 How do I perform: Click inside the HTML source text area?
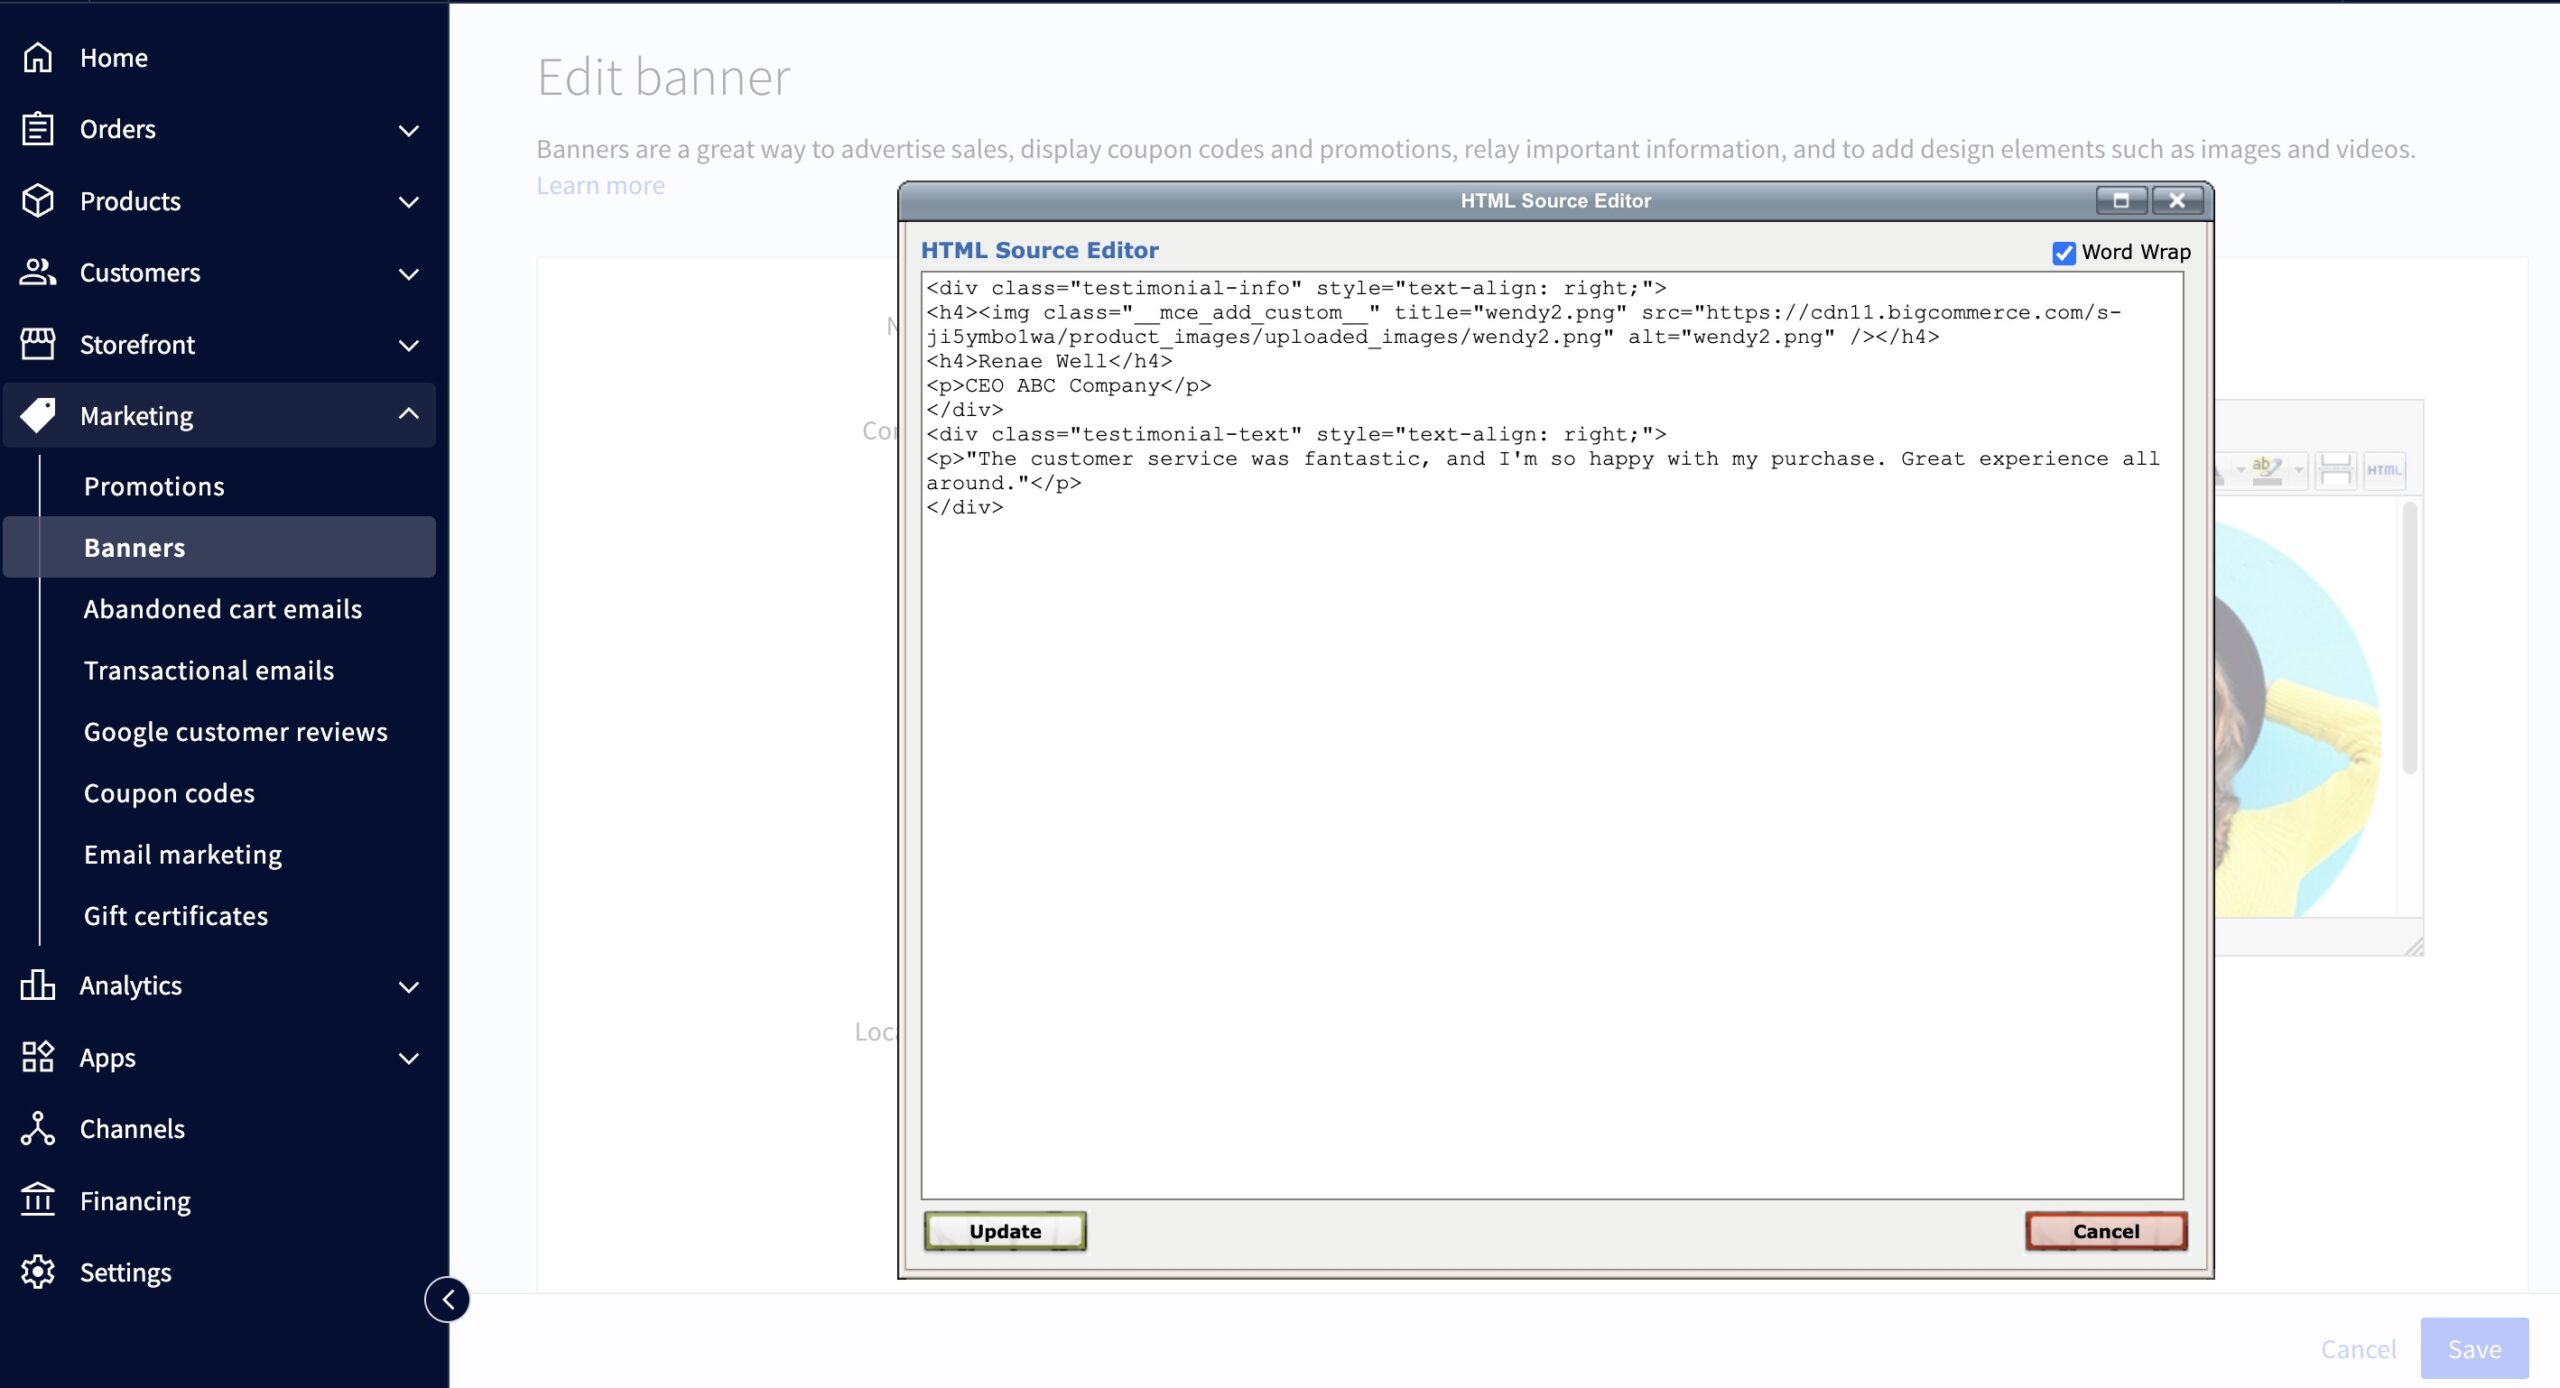click(1550, 800)
